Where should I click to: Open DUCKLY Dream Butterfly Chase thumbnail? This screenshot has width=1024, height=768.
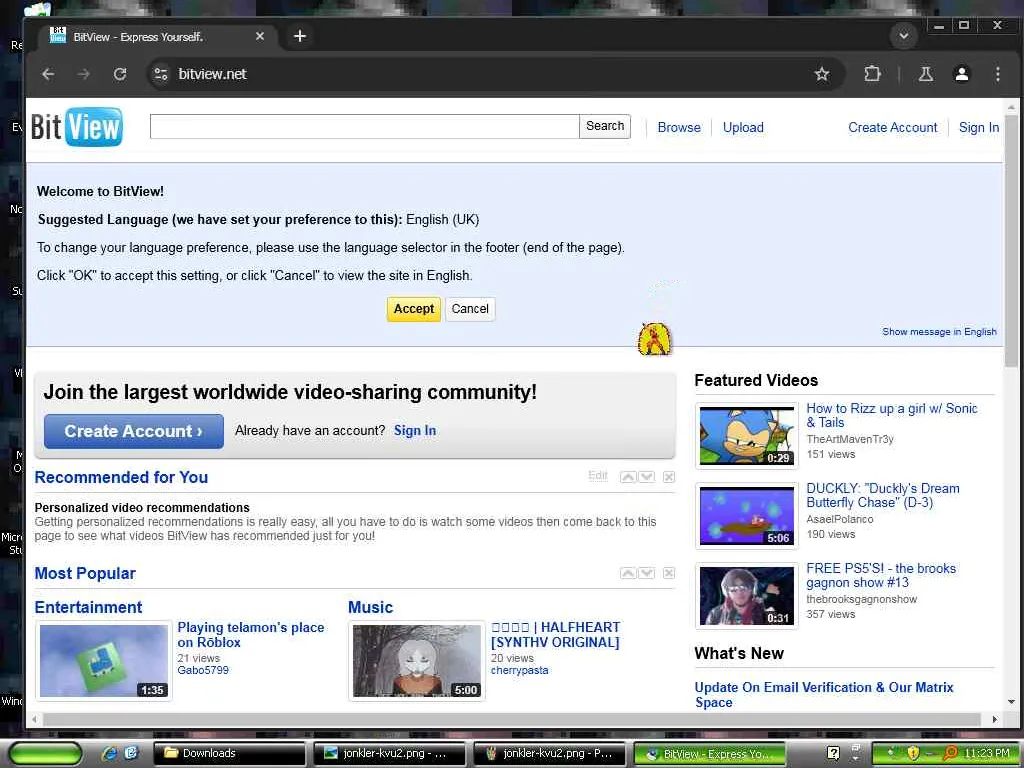tap(747, 515)
